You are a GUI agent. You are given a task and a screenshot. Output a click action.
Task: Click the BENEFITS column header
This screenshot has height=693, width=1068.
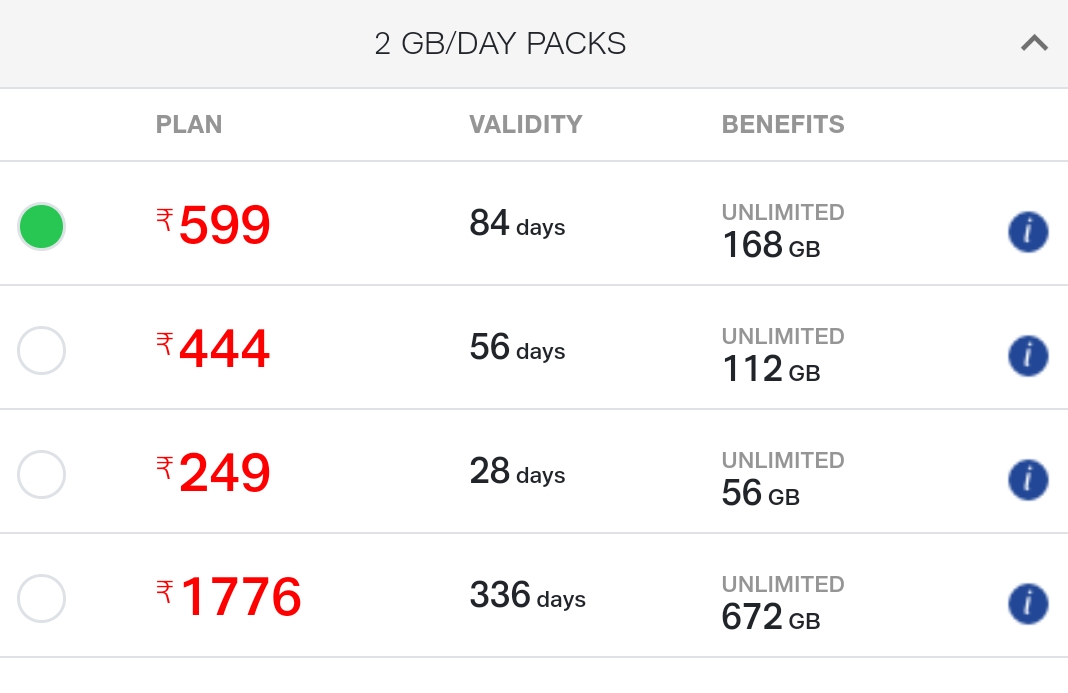[x=783, y=124]
